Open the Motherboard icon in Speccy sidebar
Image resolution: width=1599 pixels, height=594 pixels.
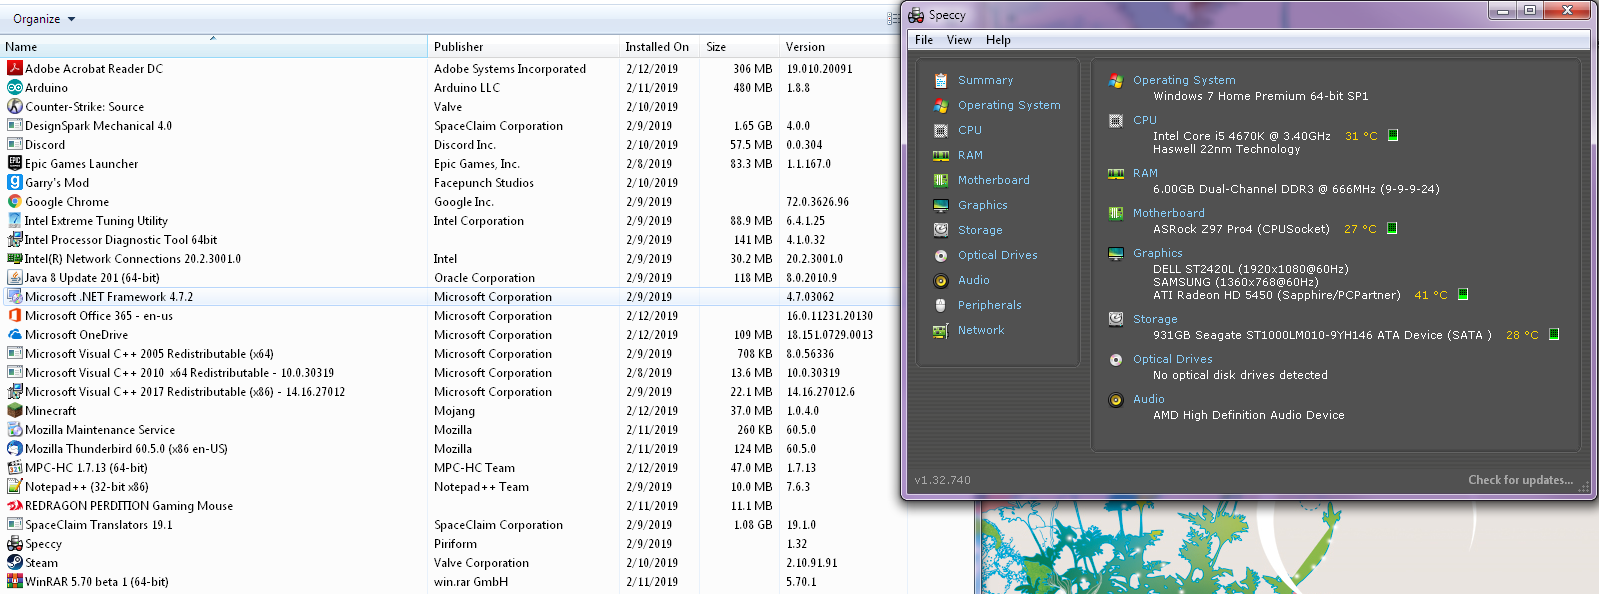click(940, 180)
